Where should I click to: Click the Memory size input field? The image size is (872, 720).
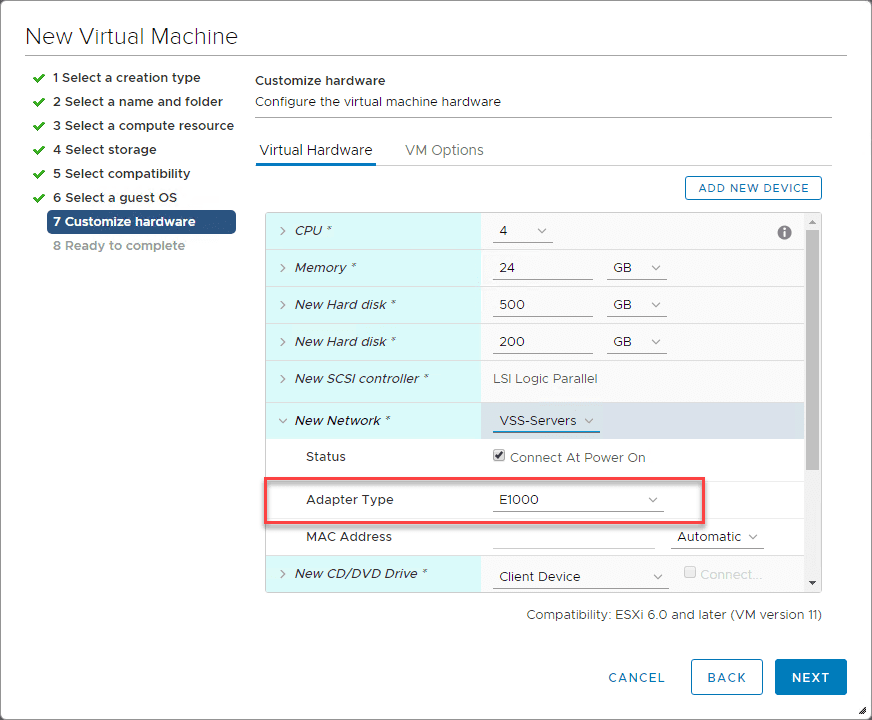click(x=544, y=268)
